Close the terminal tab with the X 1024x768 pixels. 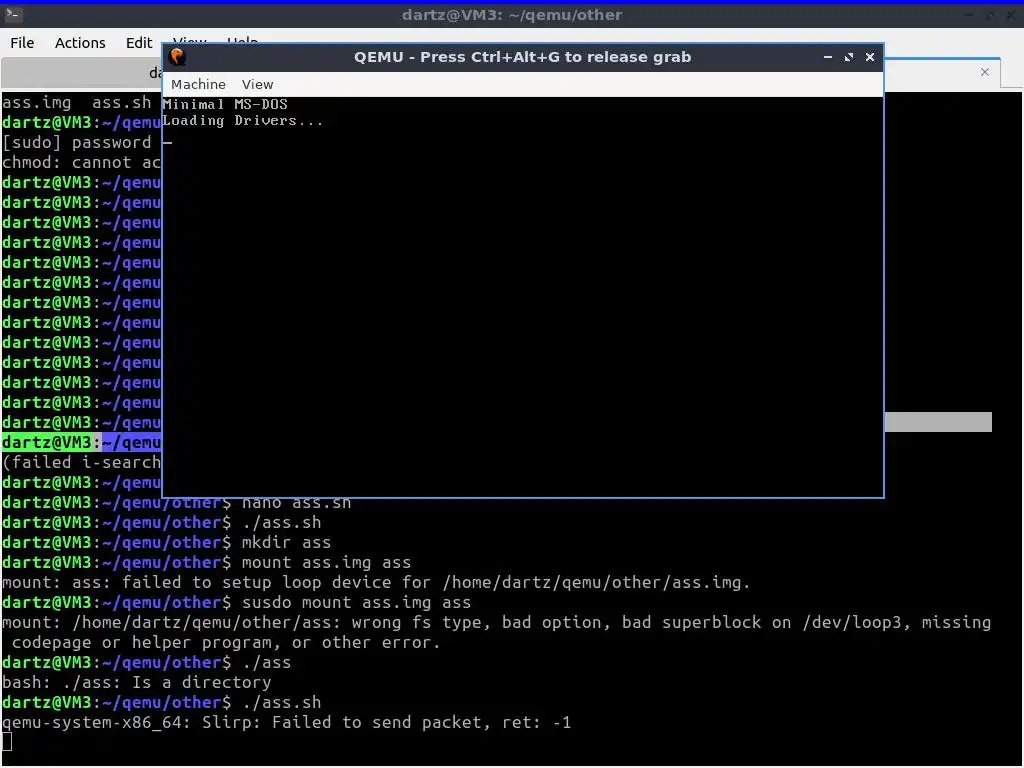(x=985, y=72)
